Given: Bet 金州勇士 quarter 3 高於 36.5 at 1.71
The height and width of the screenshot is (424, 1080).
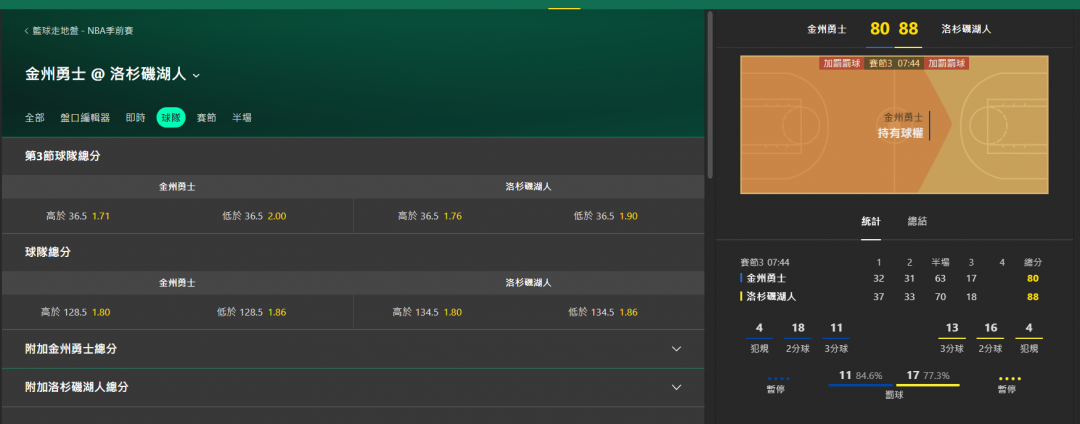Looking at the screenshot, I should (x=78, y=216).
